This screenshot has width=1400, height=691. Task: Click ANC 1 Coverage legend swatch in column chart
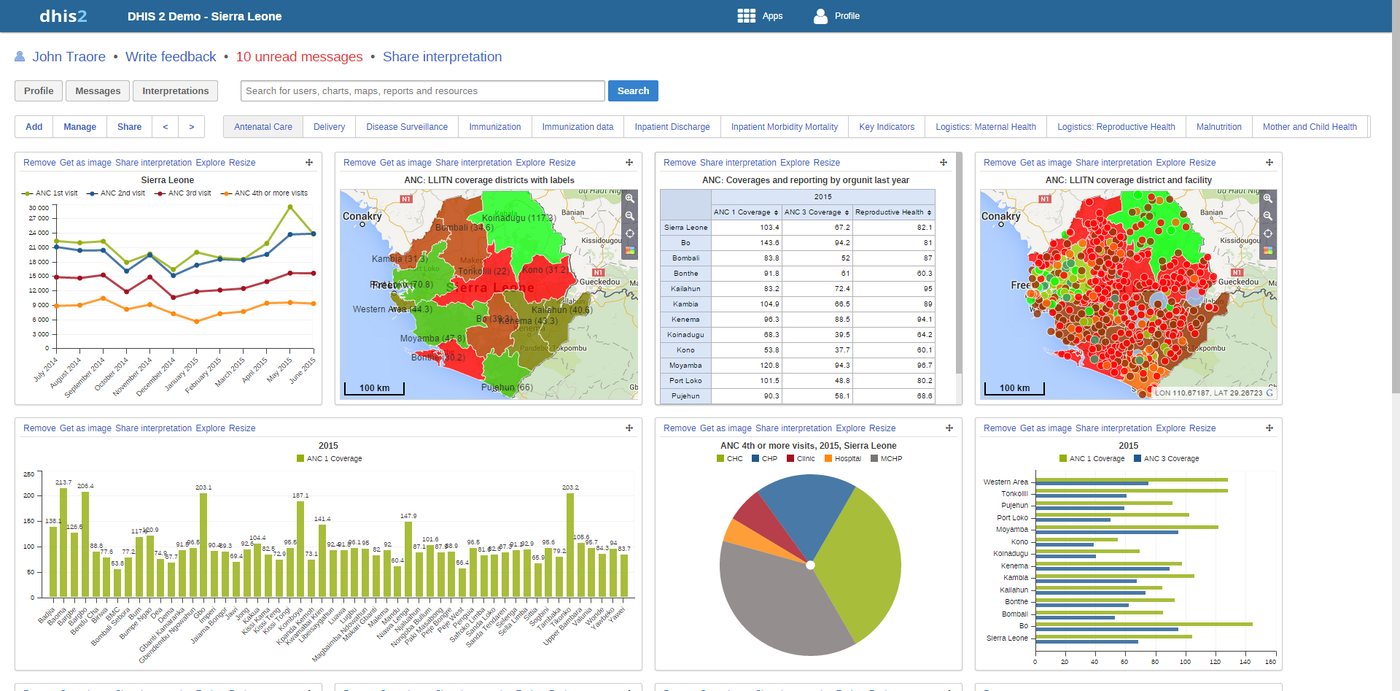tap(301, 458)
